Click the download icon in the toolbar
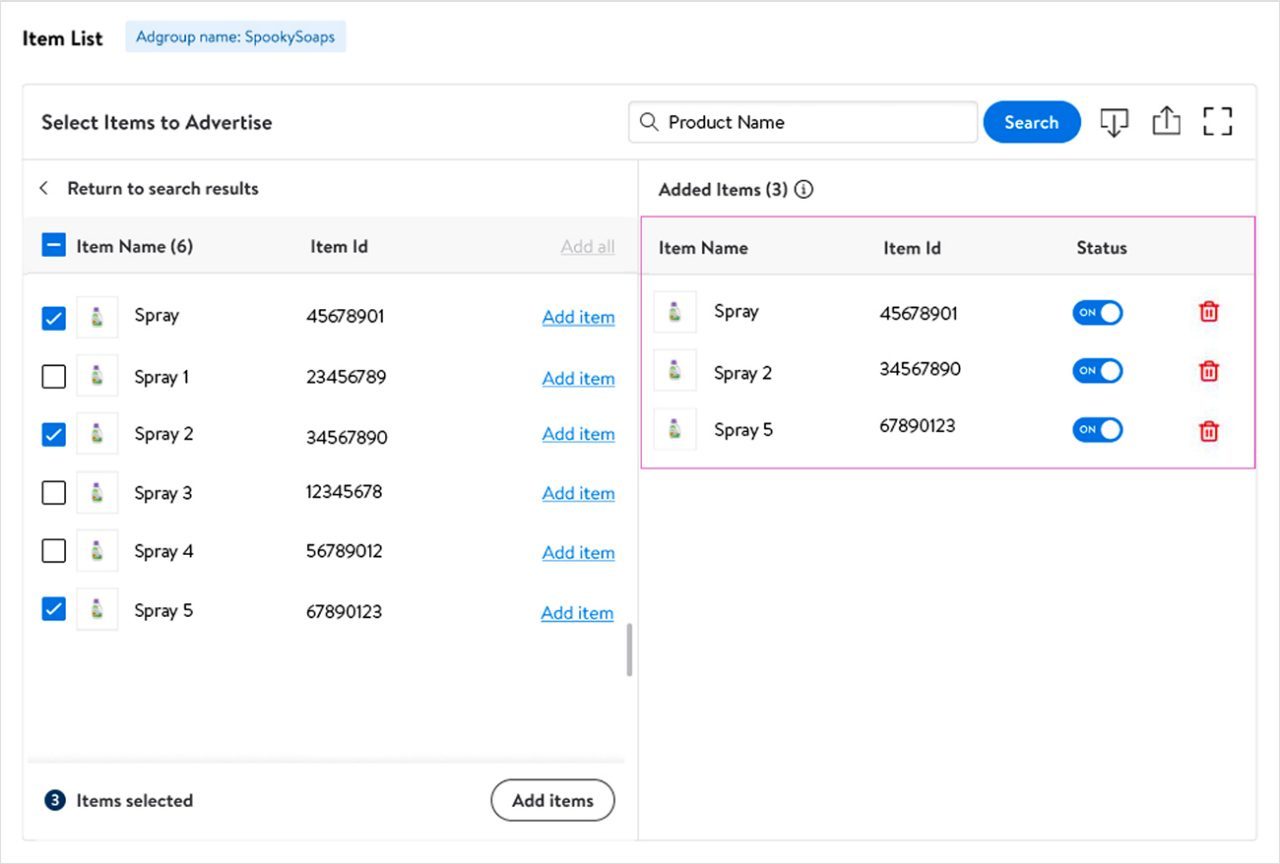 1114,121
